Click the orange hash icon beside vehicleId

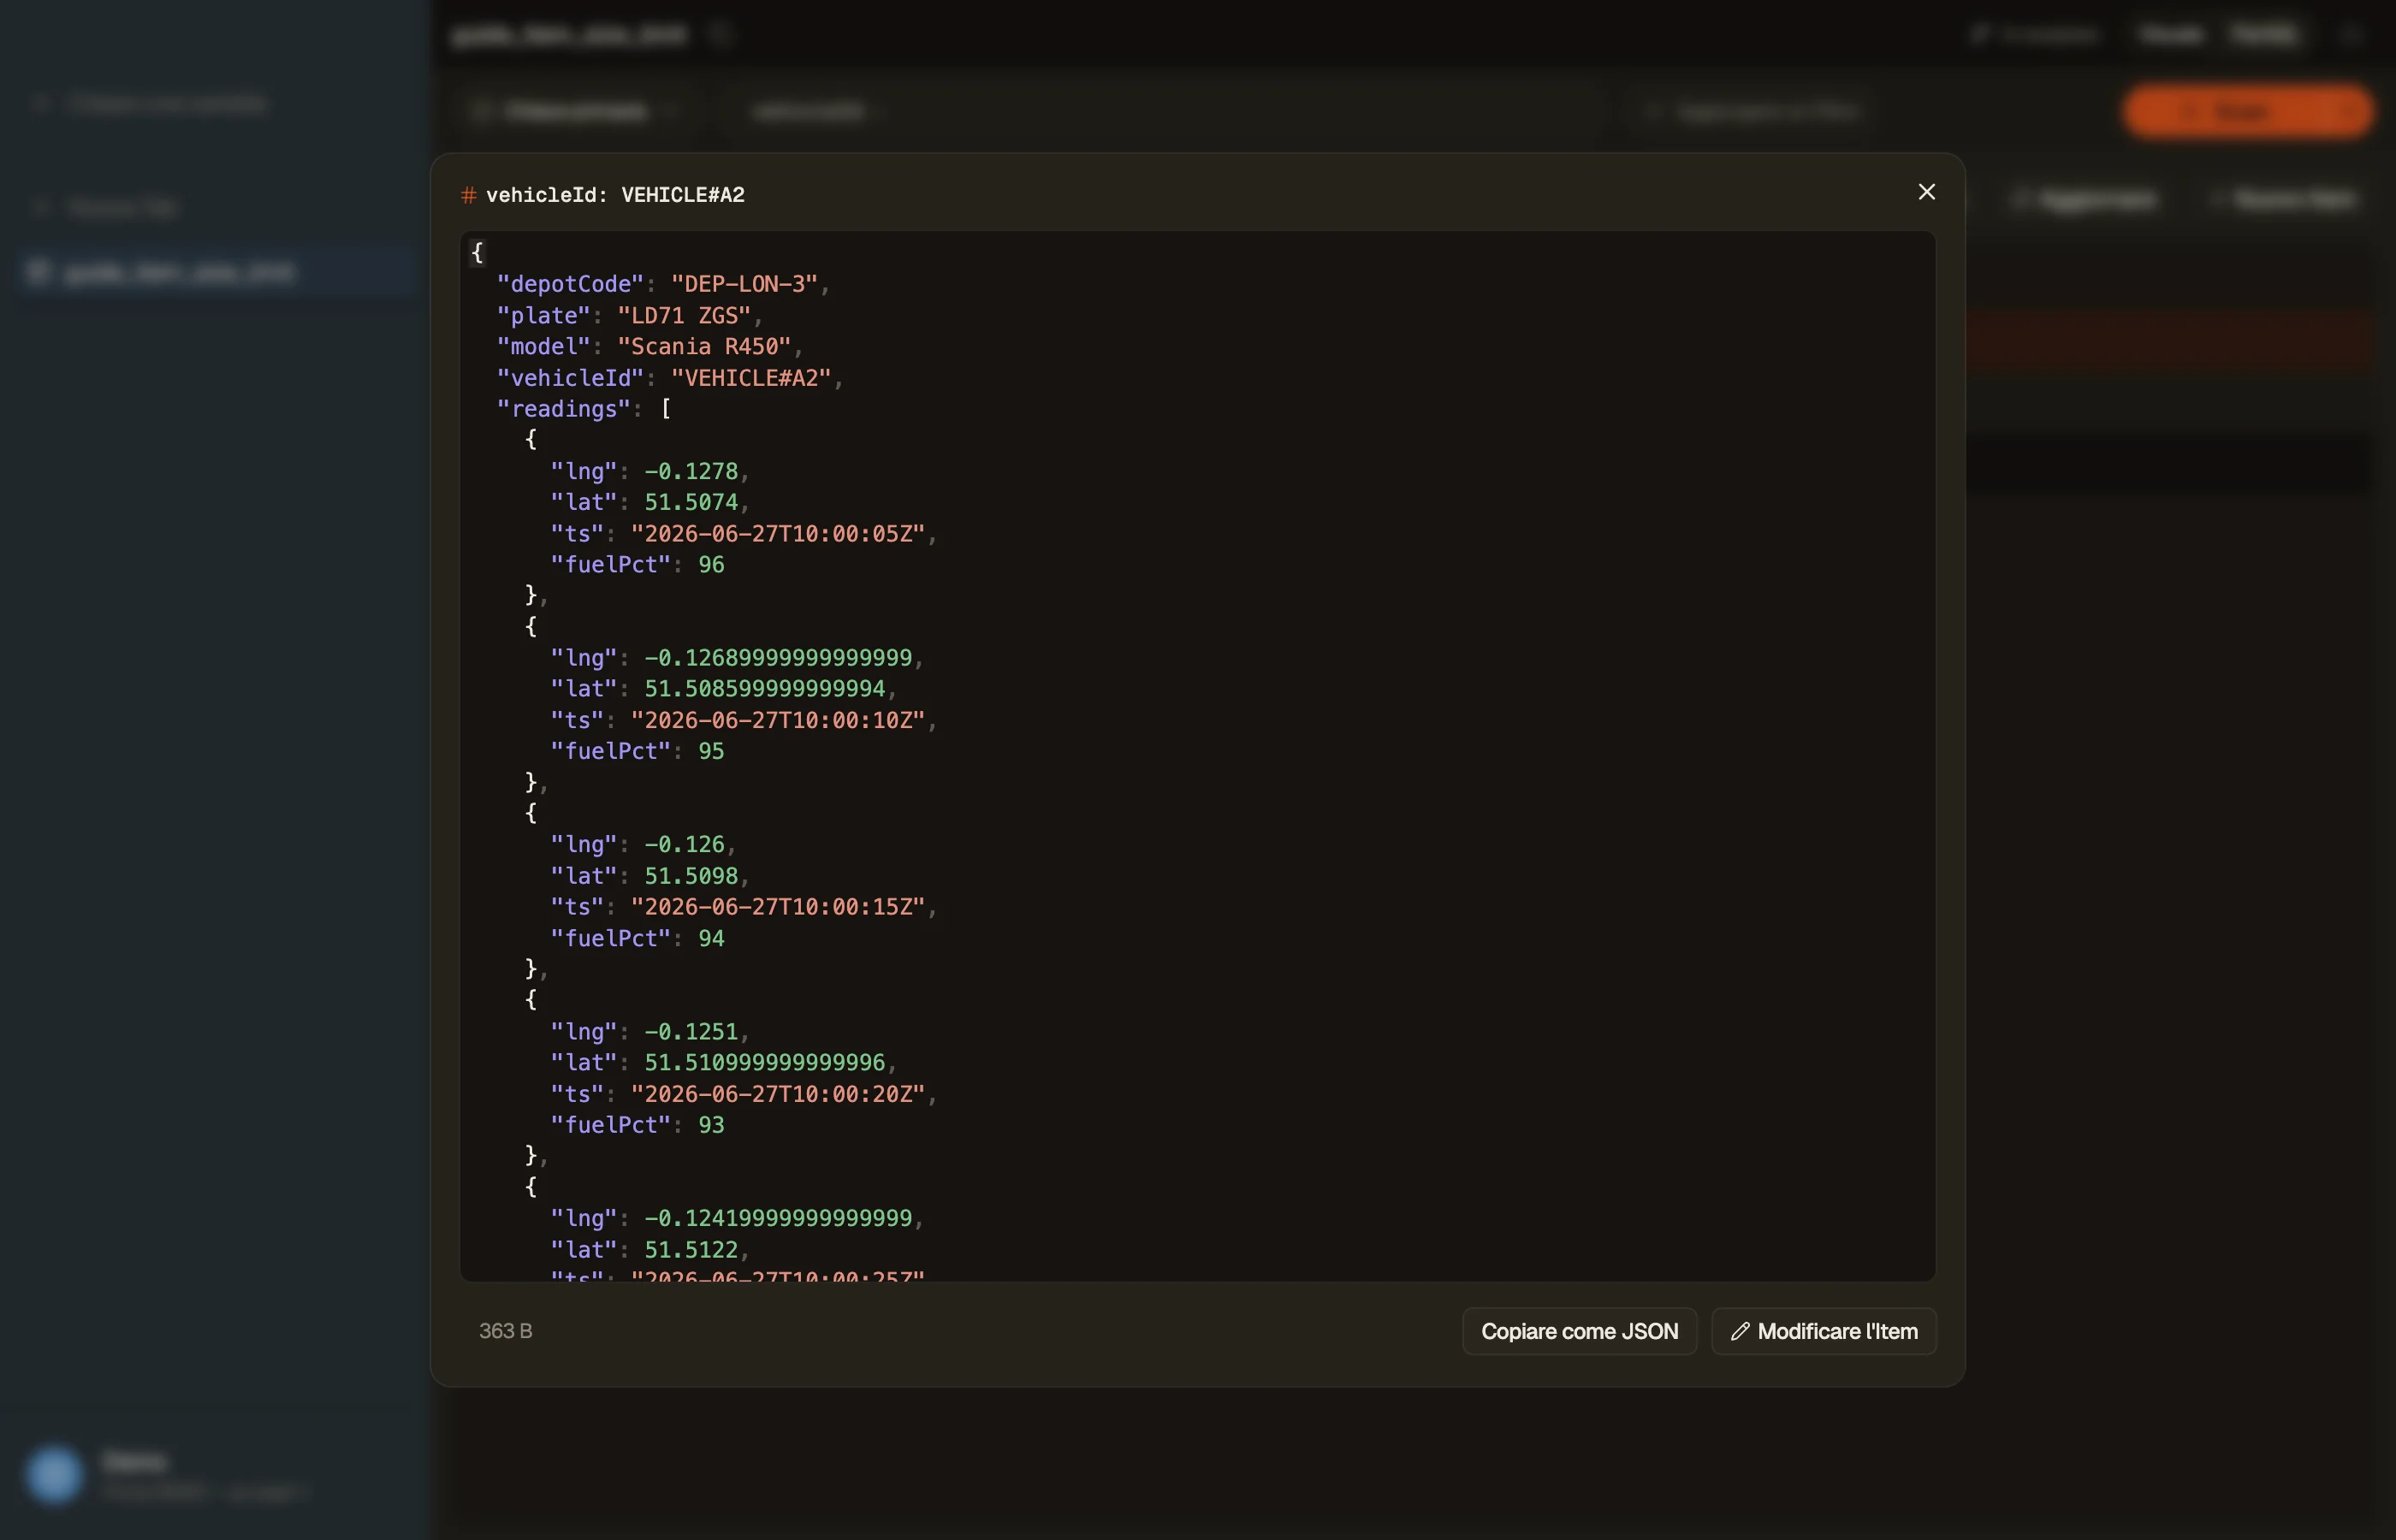point(468,195)
